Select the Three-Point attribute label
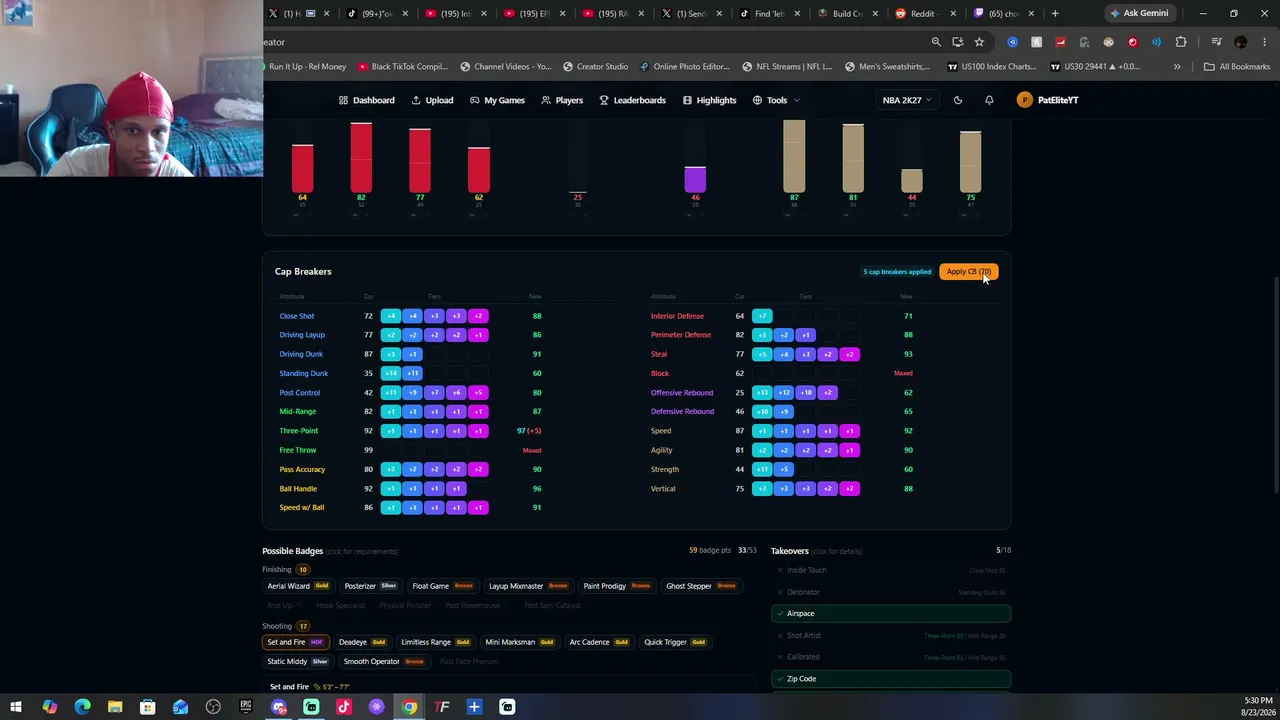The image size is (1280, 720). pyautogui.click(x=299, y=431)
